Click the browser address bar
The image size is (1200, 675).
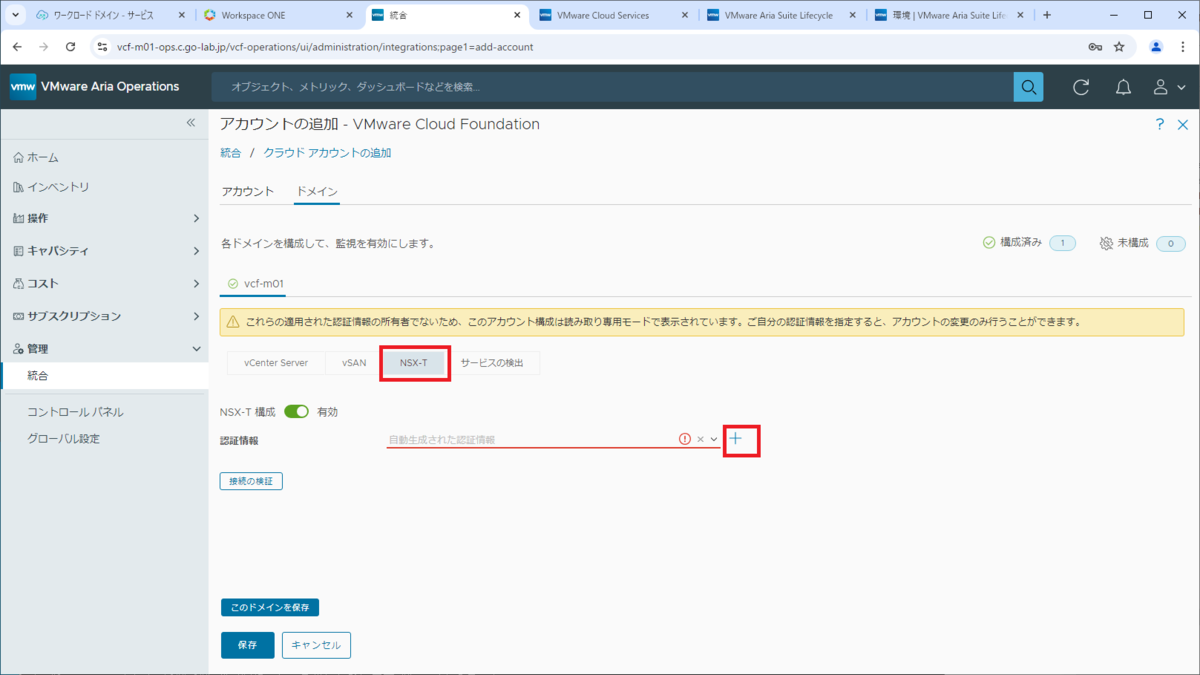coord(600,47)
